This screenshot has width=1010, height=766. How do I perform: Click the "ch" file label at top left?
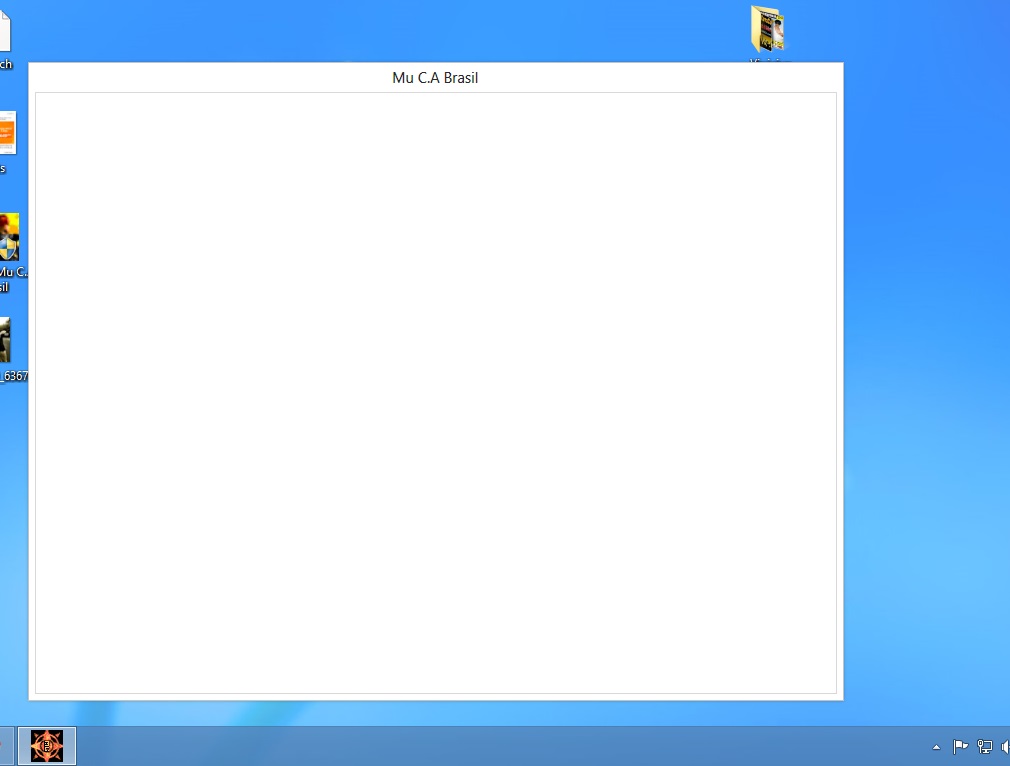(x=5, y=65)
